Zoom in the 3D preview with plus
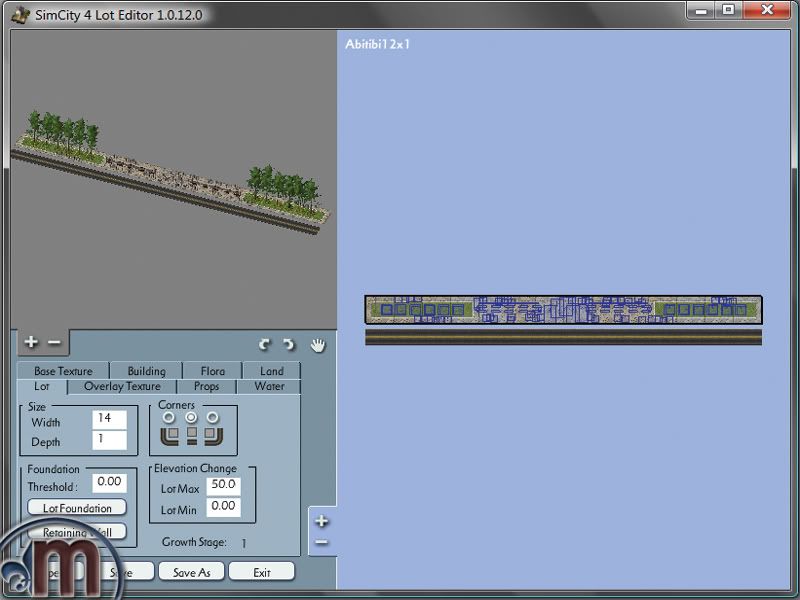 coord(31,342)
